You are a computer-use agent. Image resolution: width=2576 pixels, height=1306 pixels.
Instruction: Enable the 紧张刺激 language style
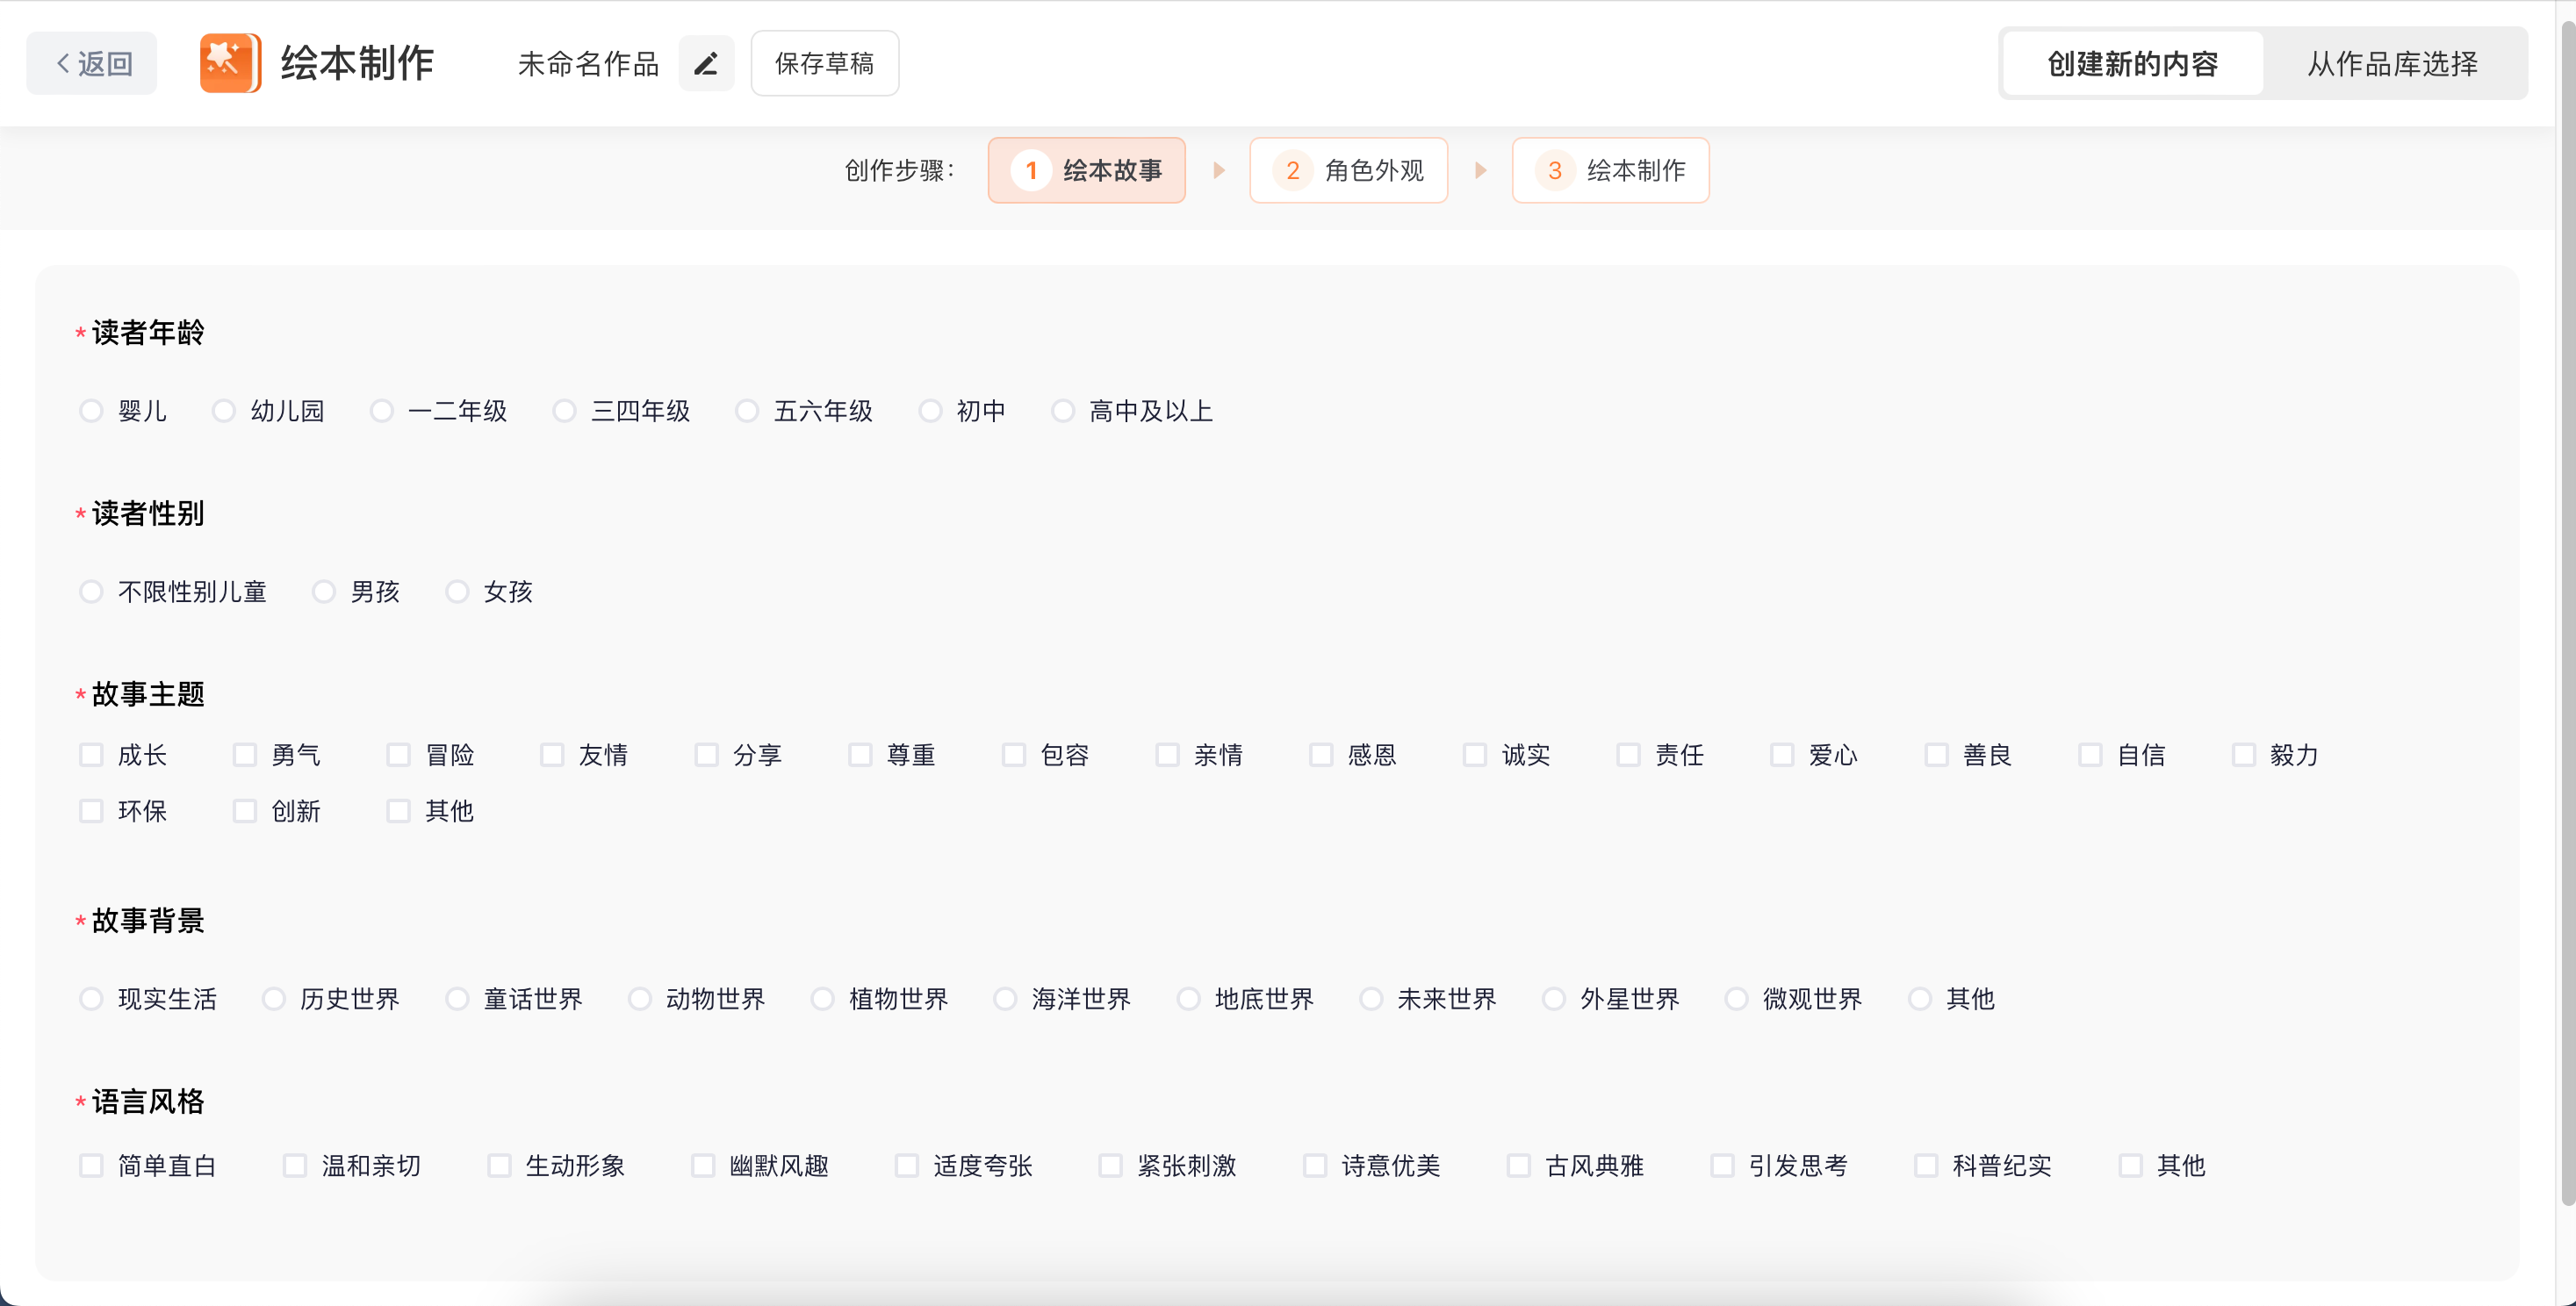coord(1111,1166)
